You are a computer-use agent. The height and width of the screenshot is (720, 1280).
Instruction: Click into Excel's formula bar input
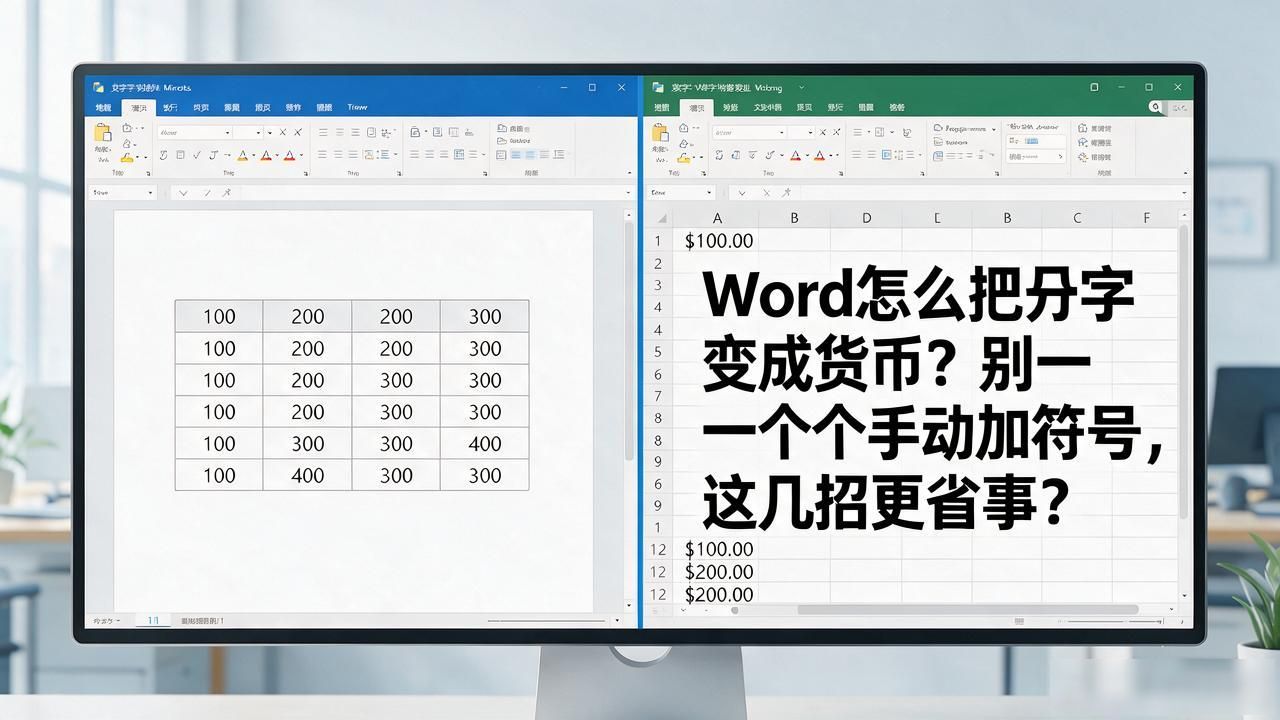(995, 192)
